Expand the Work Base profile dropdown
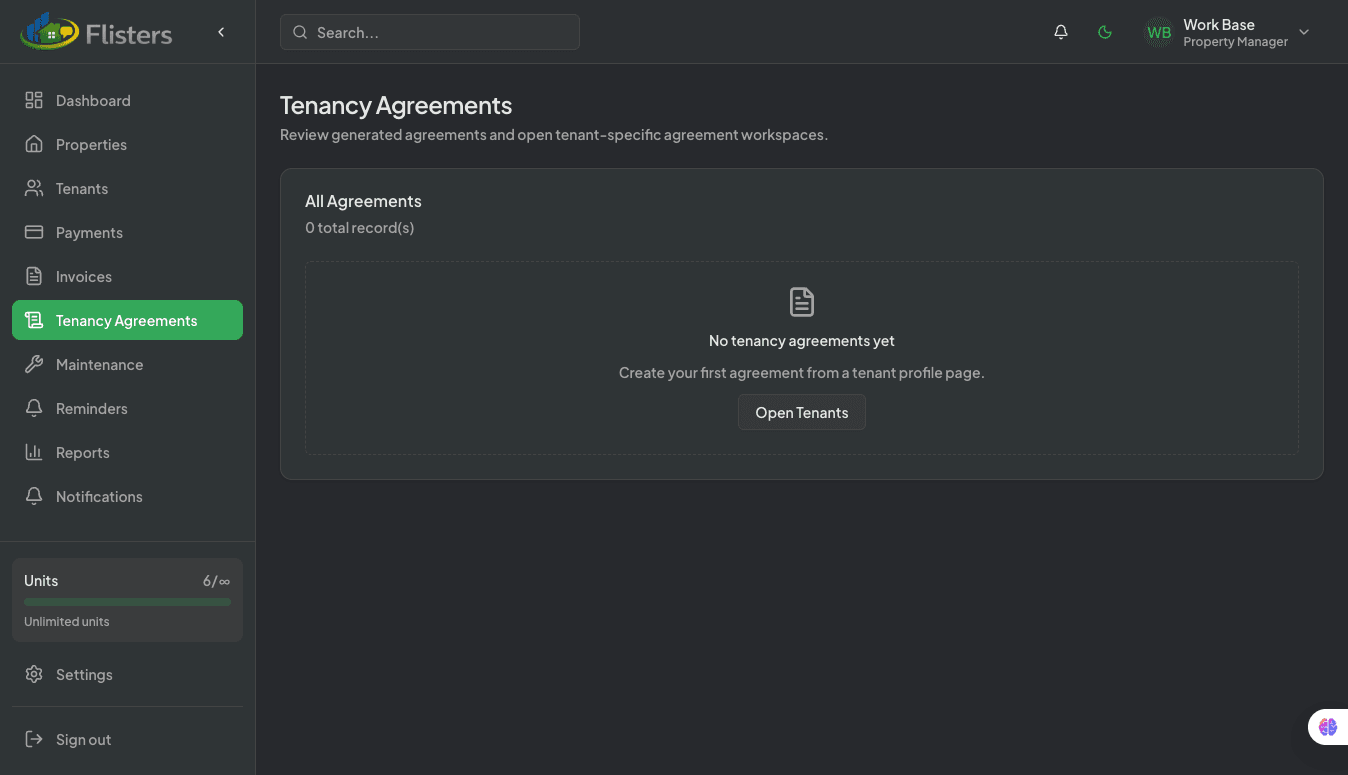This screenshot has width=1348, height=775. tap(1304, 32)
